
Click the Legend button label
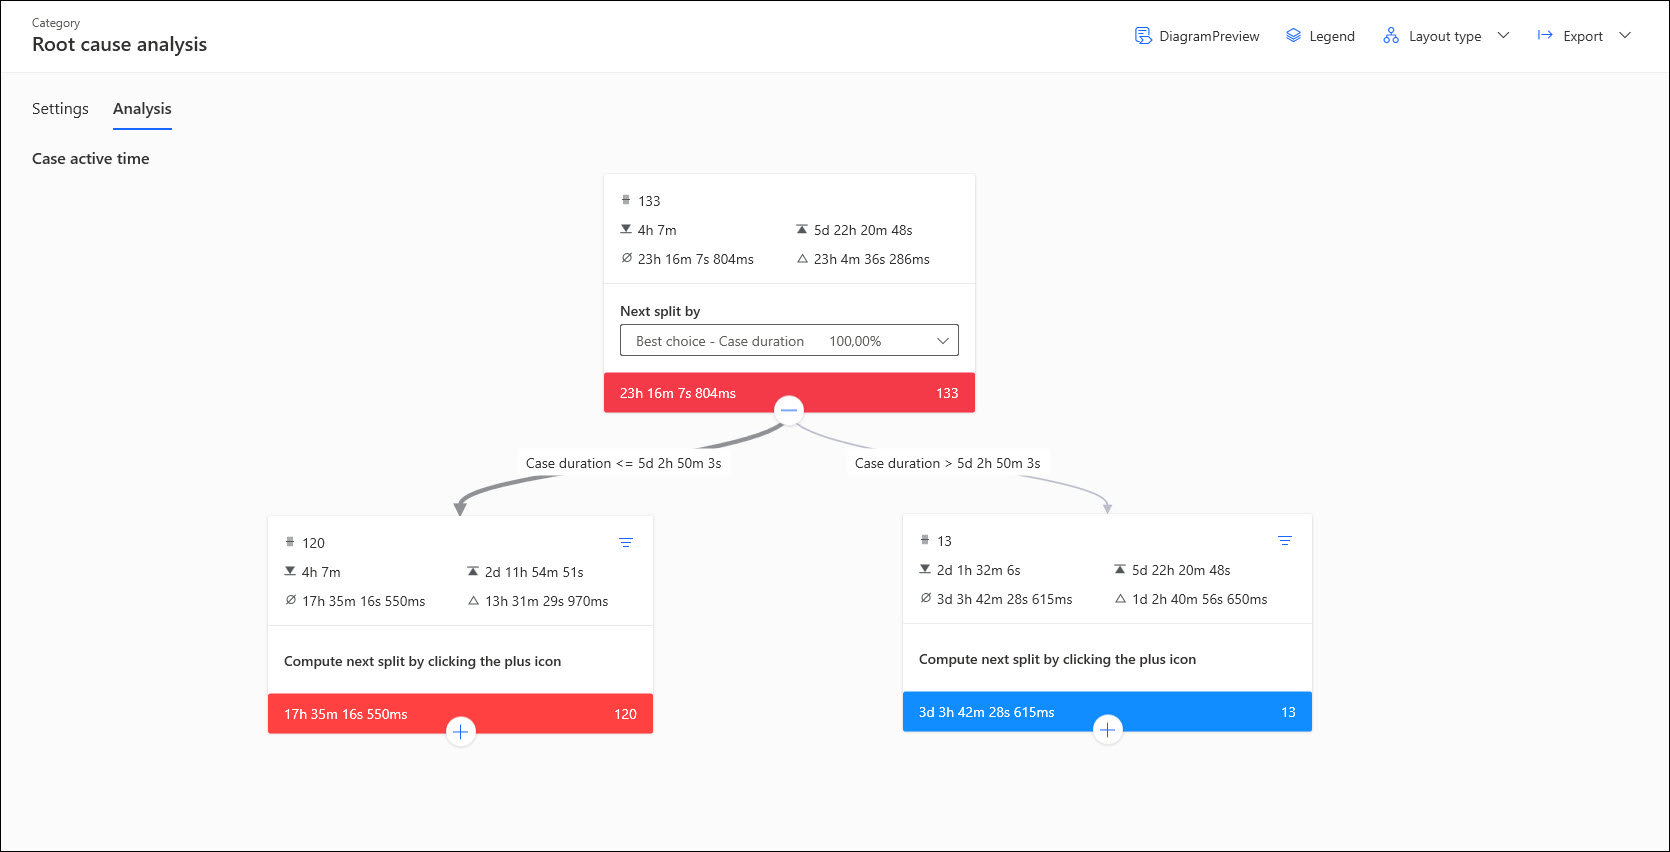[x=1332, y=37]
